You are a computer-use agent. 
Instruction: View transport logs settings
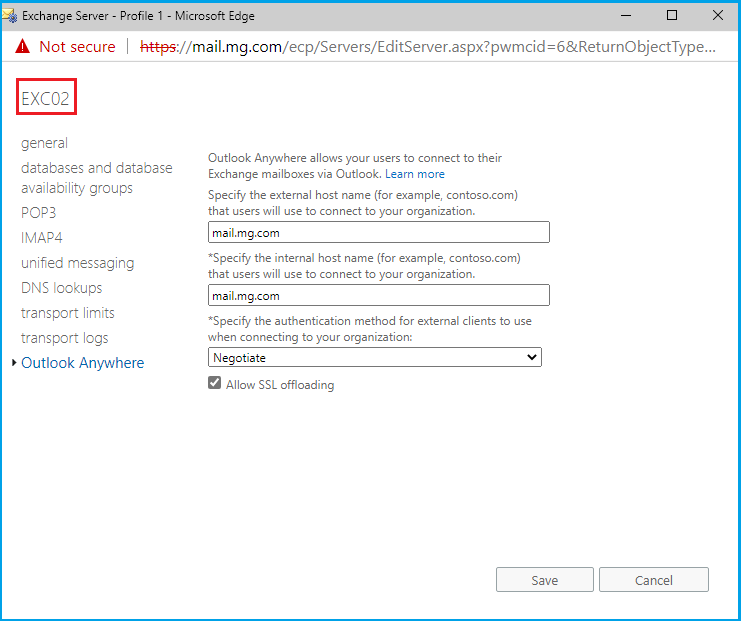pos(64,338)
